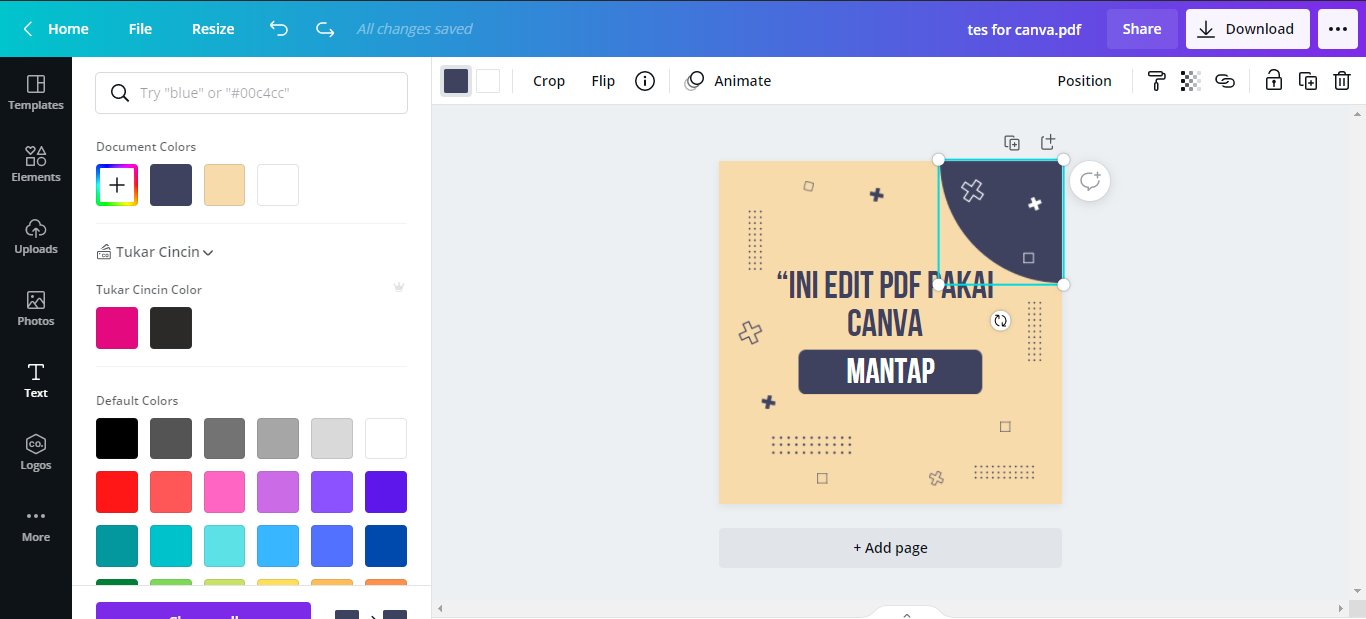Image resolution: width=1366 pixels, height=619 pixels.
Task: Click the rotate handle below the shape
Action: pyautogui.click(x=1000, y=321)
